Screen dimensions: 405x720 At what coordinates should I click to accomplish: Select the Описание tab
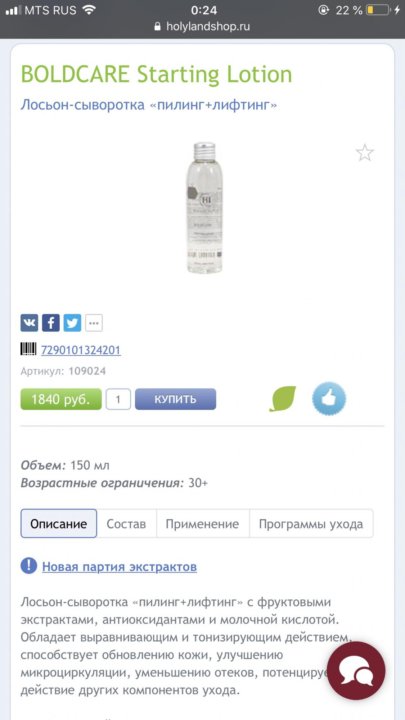click(x=59, y=523)
